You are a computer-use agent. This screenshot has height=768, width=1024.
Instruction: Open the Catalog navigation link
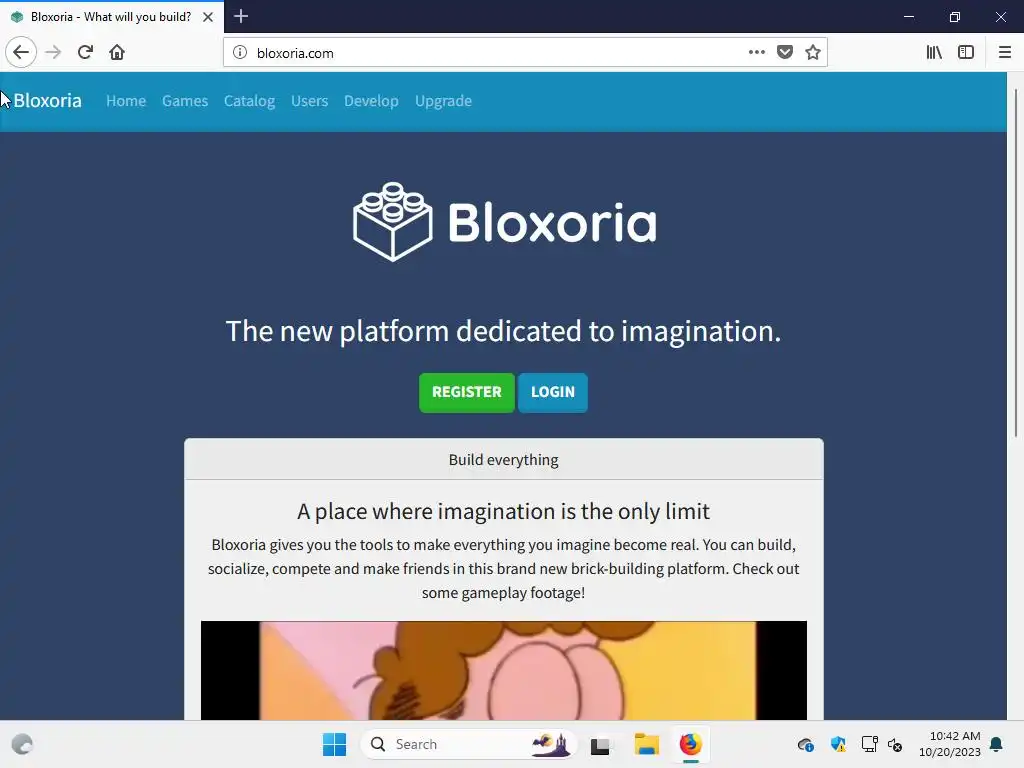click(x=249, y=101)
